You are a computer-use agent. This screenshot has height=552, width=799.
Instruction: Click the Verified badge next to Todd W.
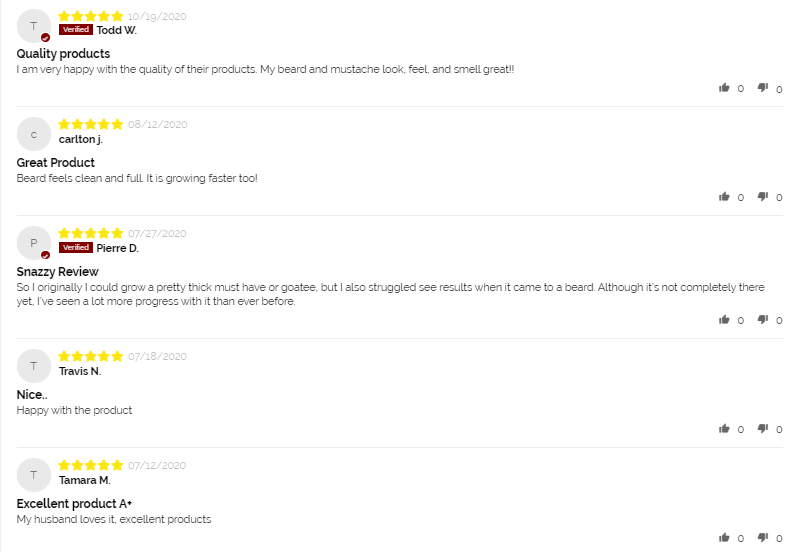click(x=76, y=30)
